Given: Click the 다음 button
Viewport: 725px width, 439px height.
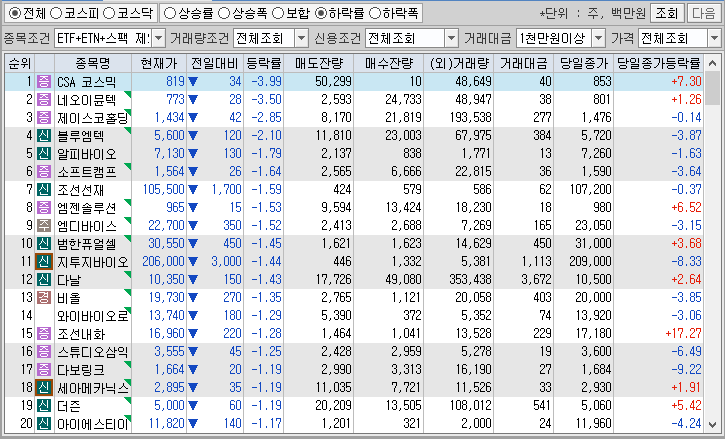Looking at the screenshot, I should (703, 13).
